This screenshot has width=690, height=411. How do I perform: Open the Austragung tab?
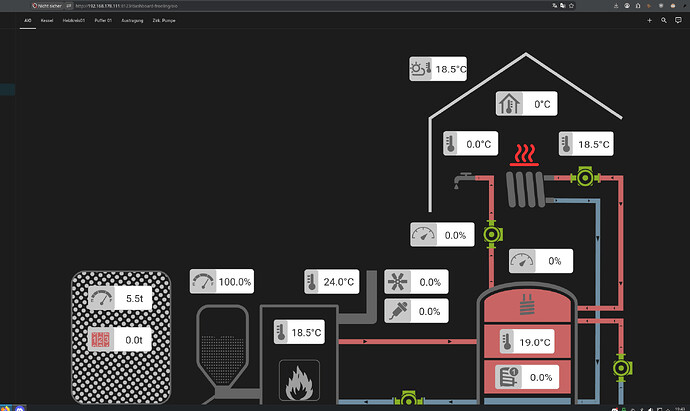tap(132, 21)
